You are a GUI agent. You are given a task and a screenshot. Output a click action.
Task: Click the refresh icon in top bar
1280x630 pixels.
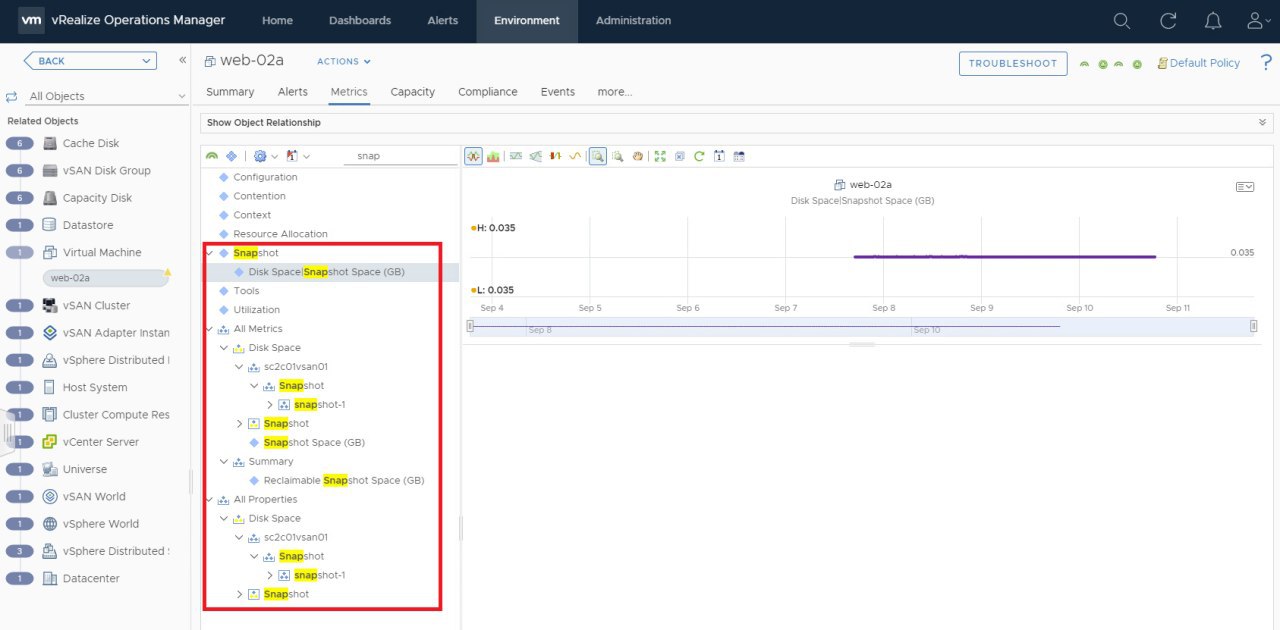click(1168, 21)
